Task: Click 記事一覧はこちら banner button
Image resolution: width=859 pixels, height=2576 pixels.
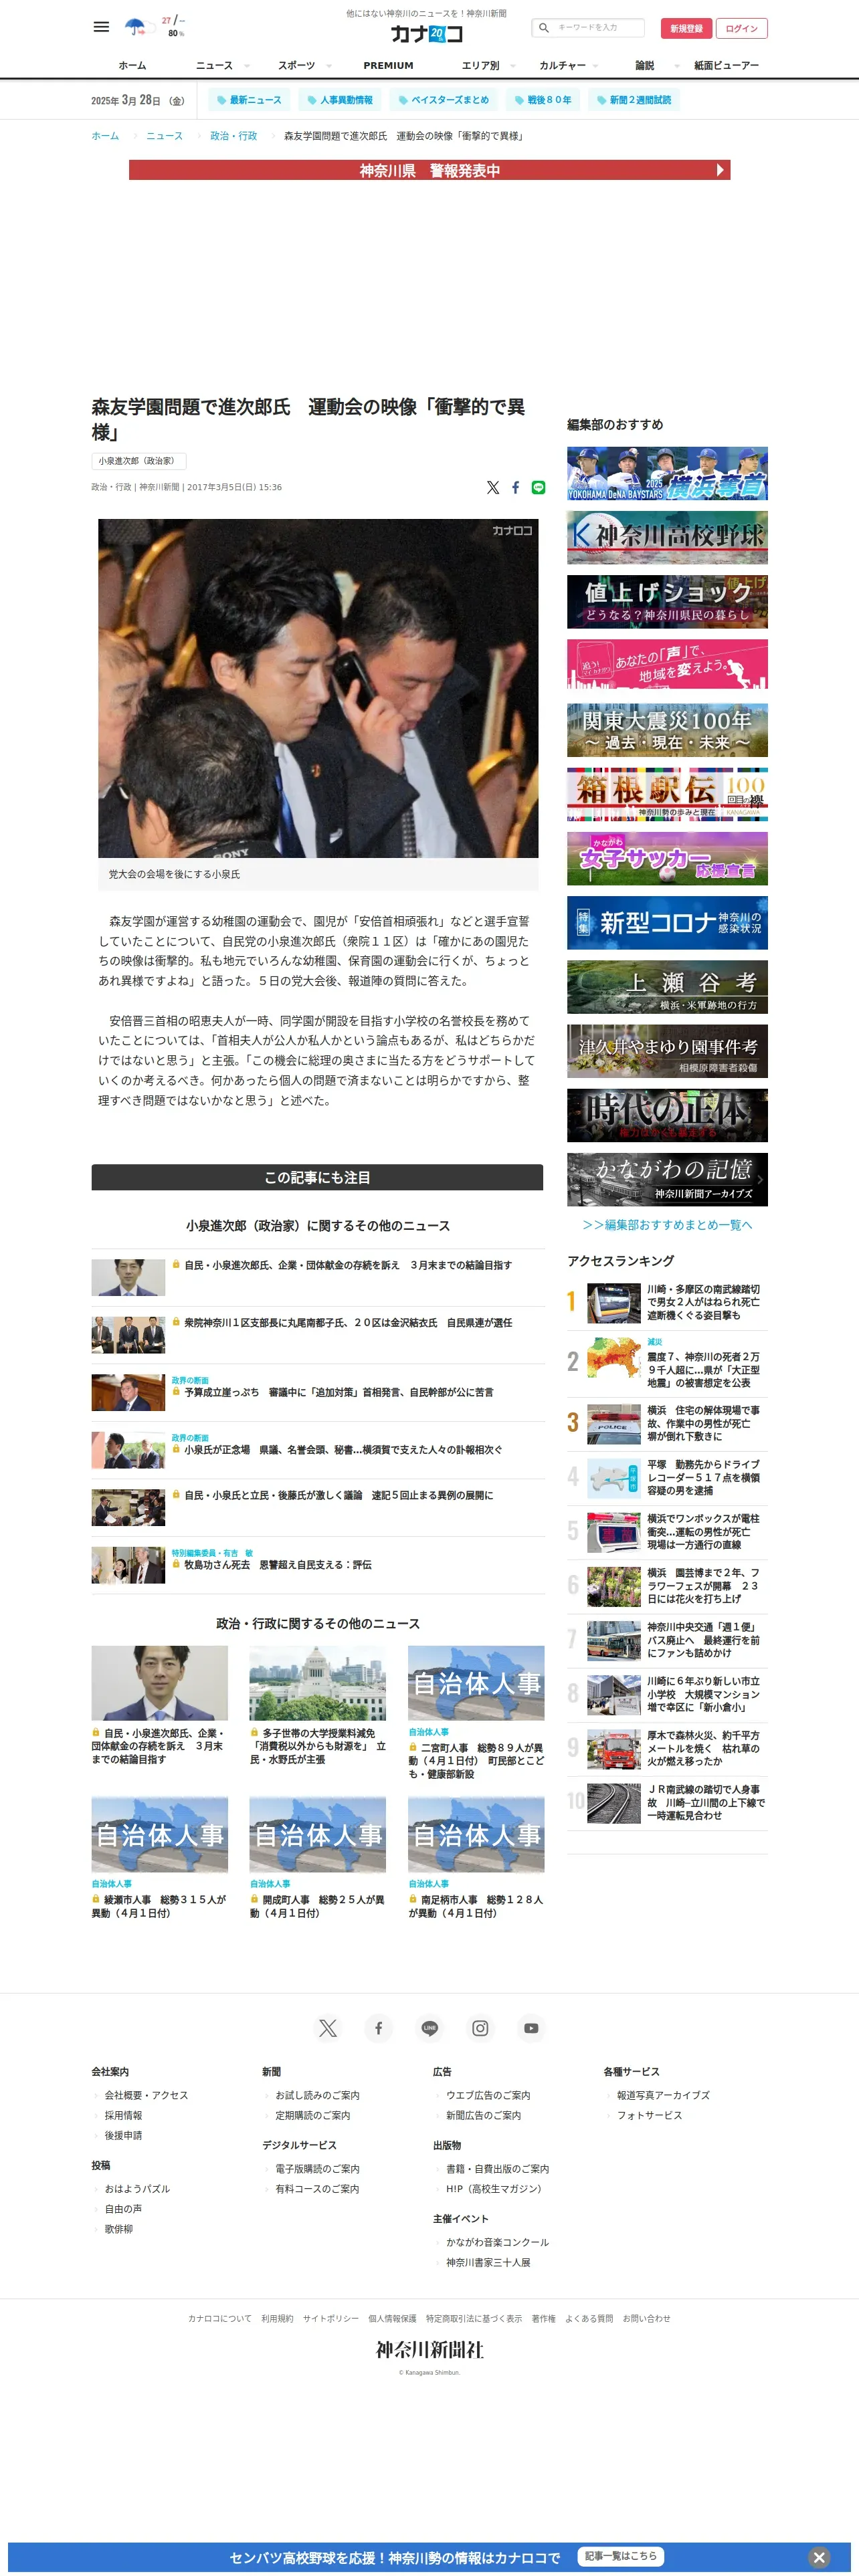Action: tap(621, 2555)
